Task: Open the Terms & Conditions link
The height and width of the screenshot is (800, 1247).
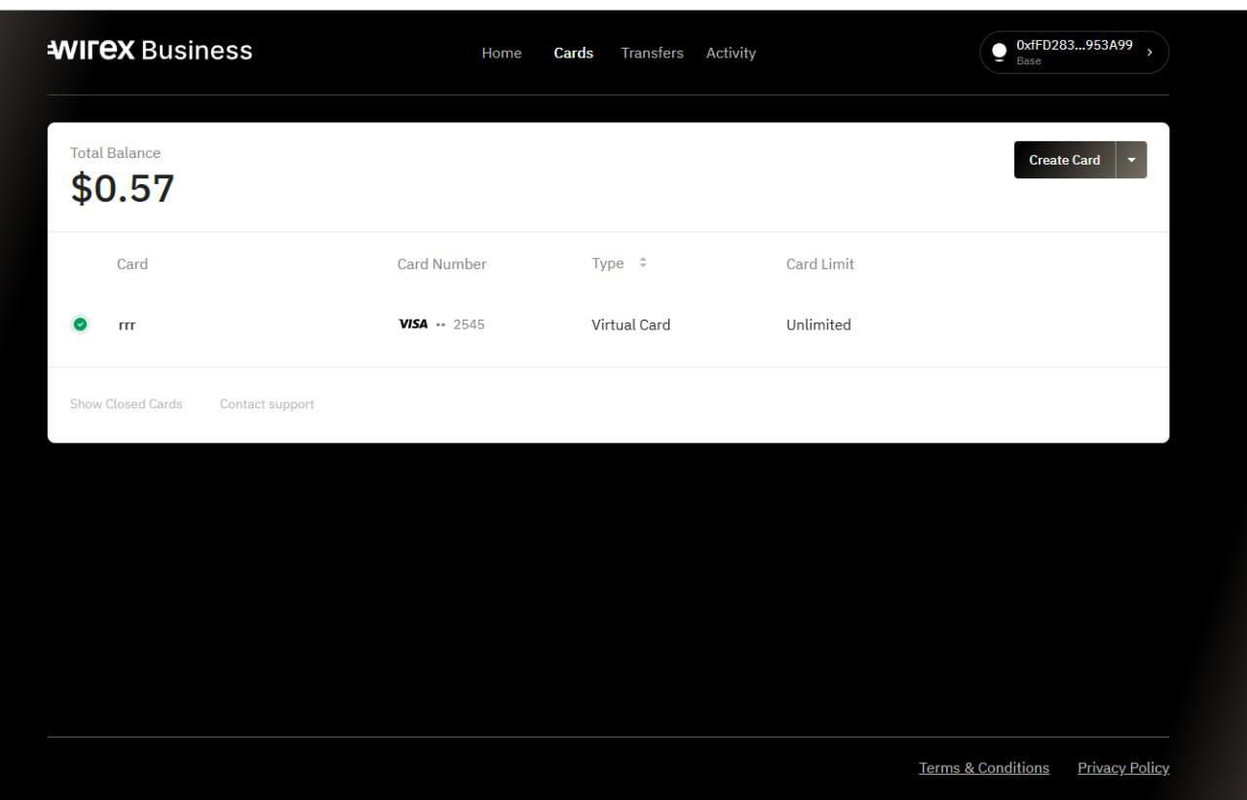Action: pyautogui.click(x=984, y=768)
